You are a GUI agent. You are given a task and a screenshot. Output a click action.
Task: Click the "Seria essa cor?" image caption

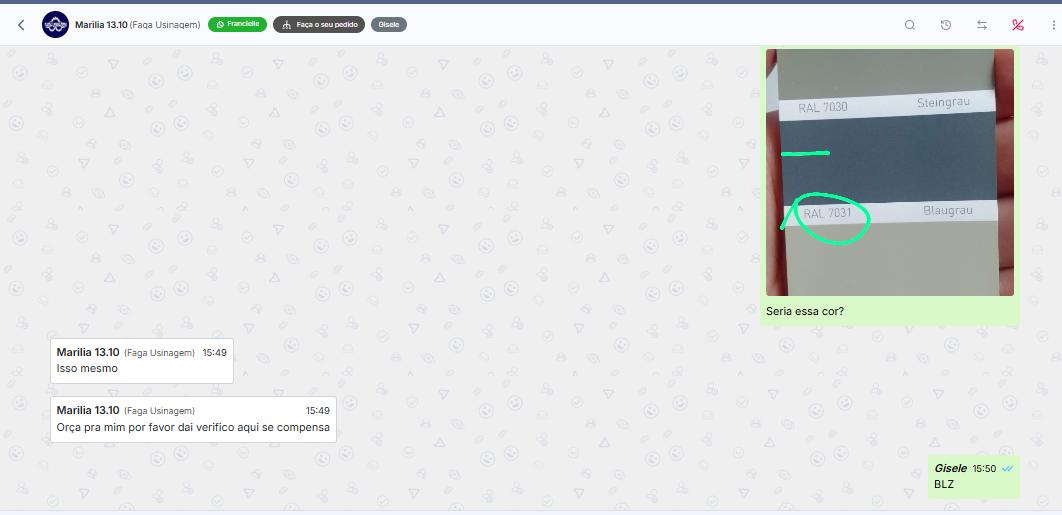click(805, 311)
